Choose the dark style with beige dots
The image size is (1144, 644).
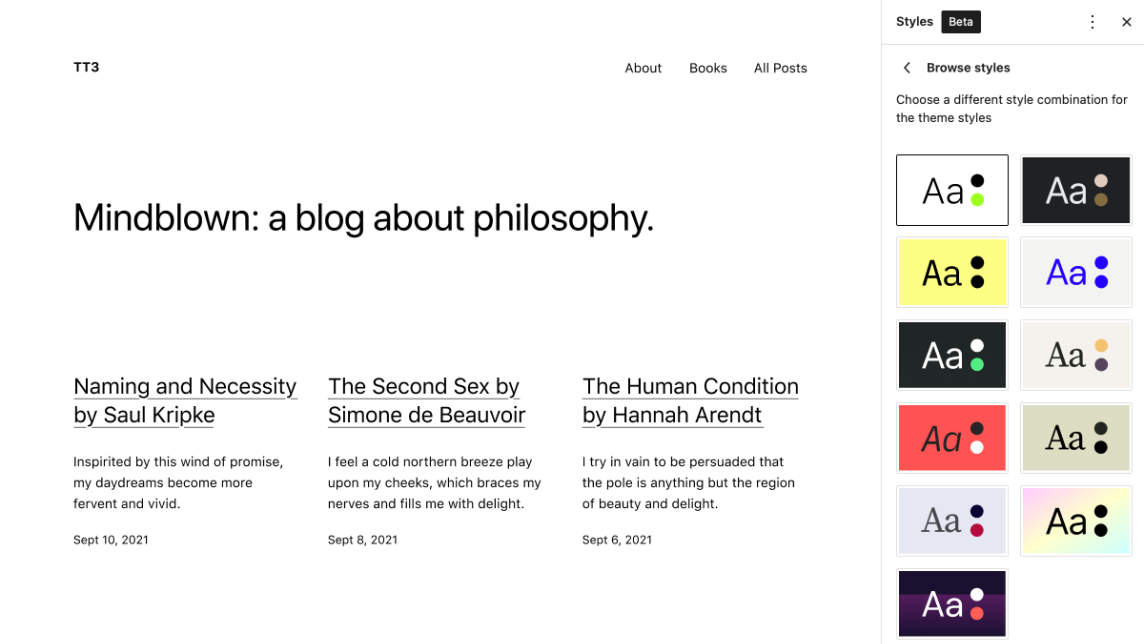pos(1076,190)
